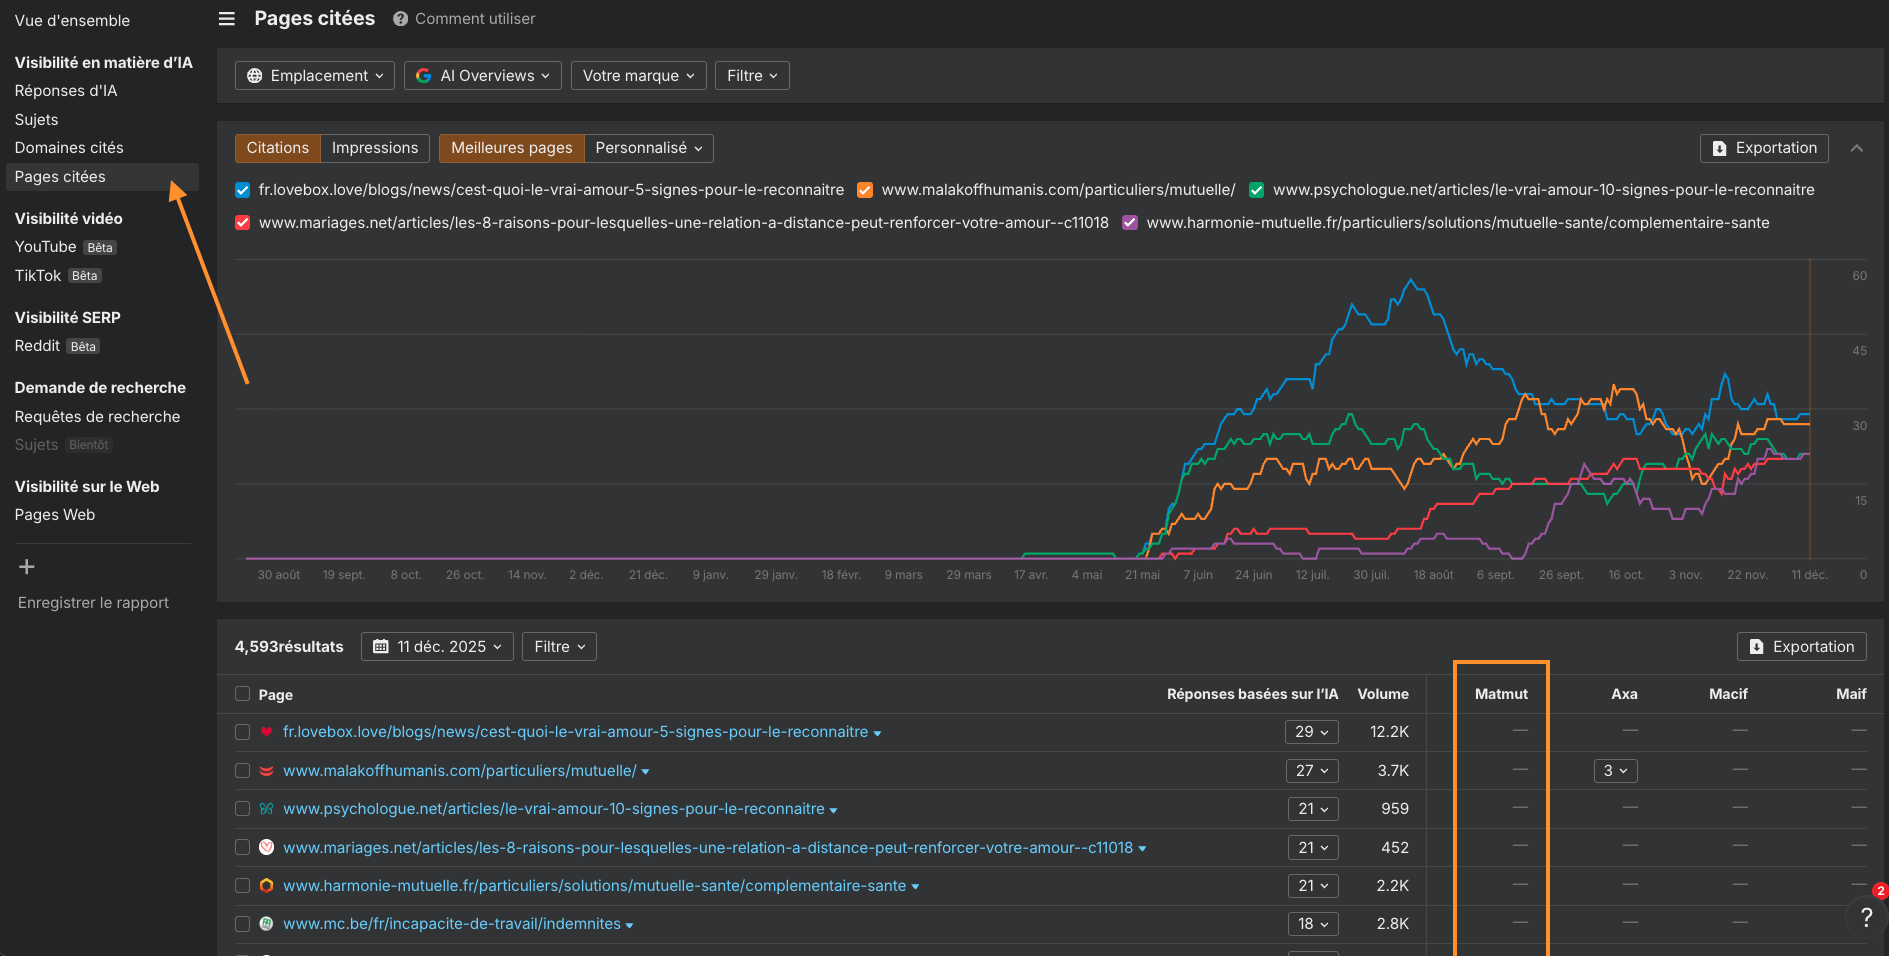
Task: Toggle the malakoffhumanis.com chart series checkbox
Action: click(x=865, y=190)
